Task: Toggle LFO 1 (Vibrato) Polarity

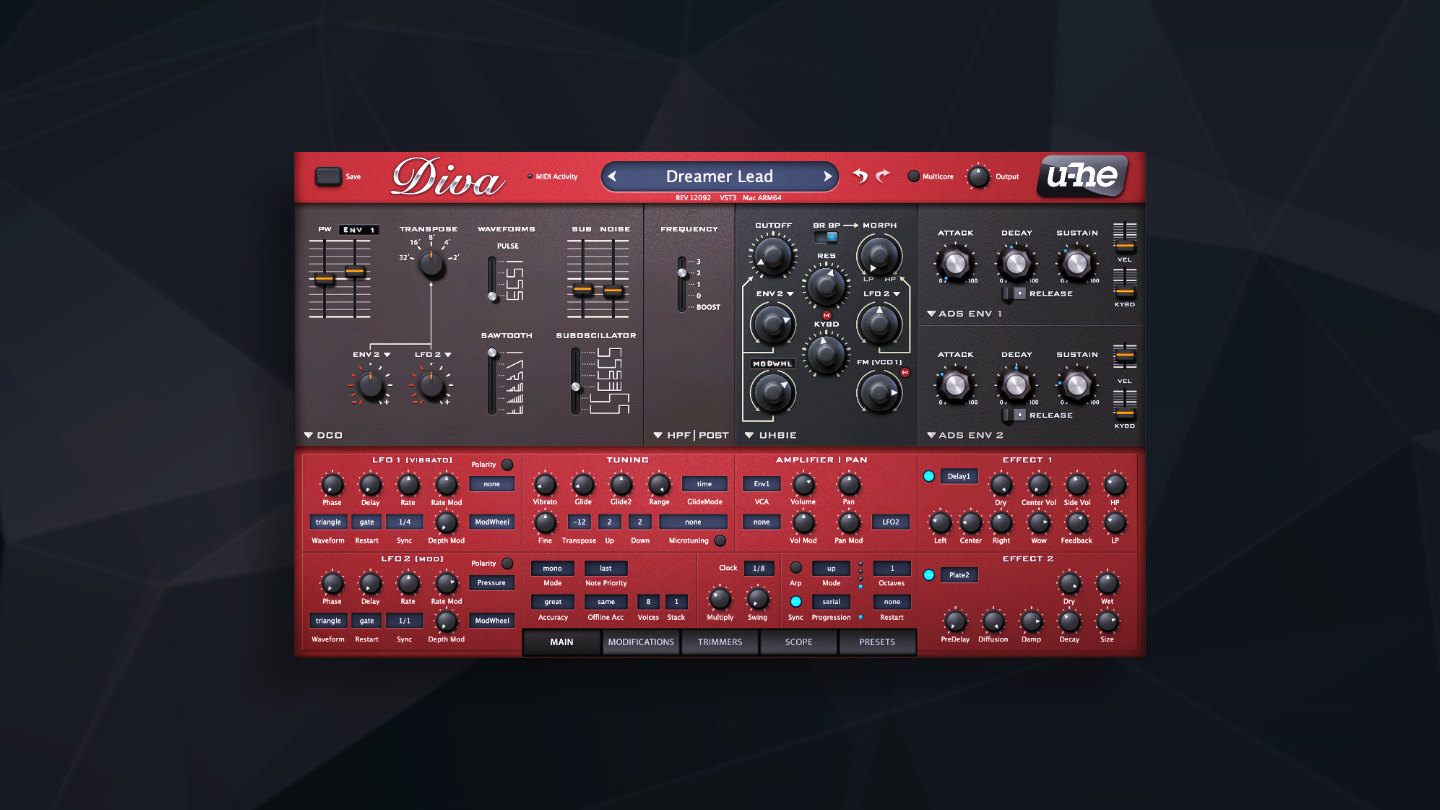Action: (507, 465)
